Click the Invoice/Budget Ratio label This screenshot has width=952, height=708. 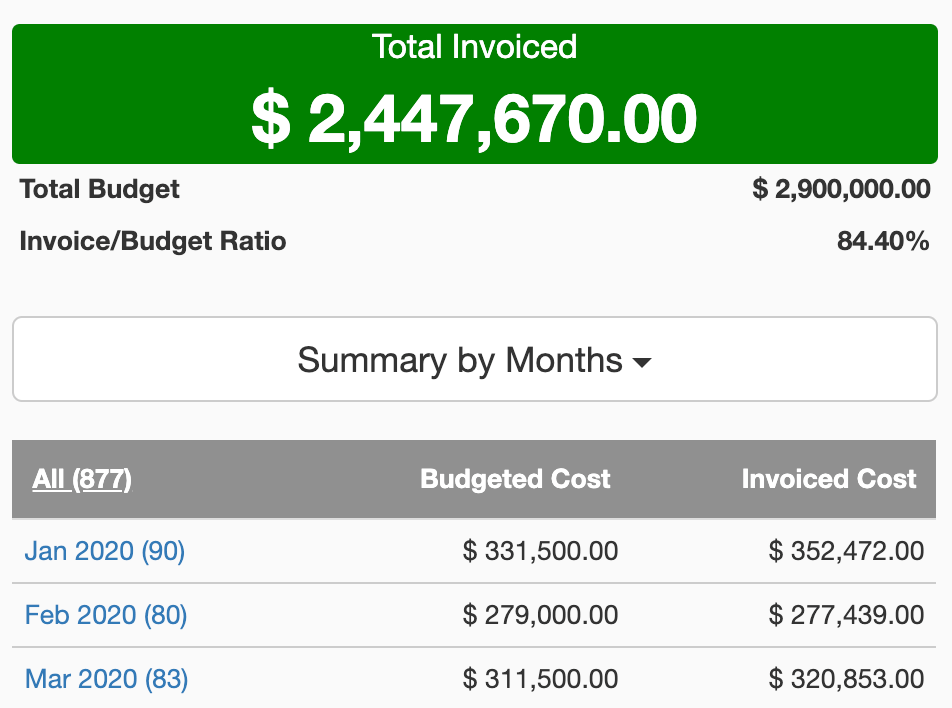tap(153, 241)
